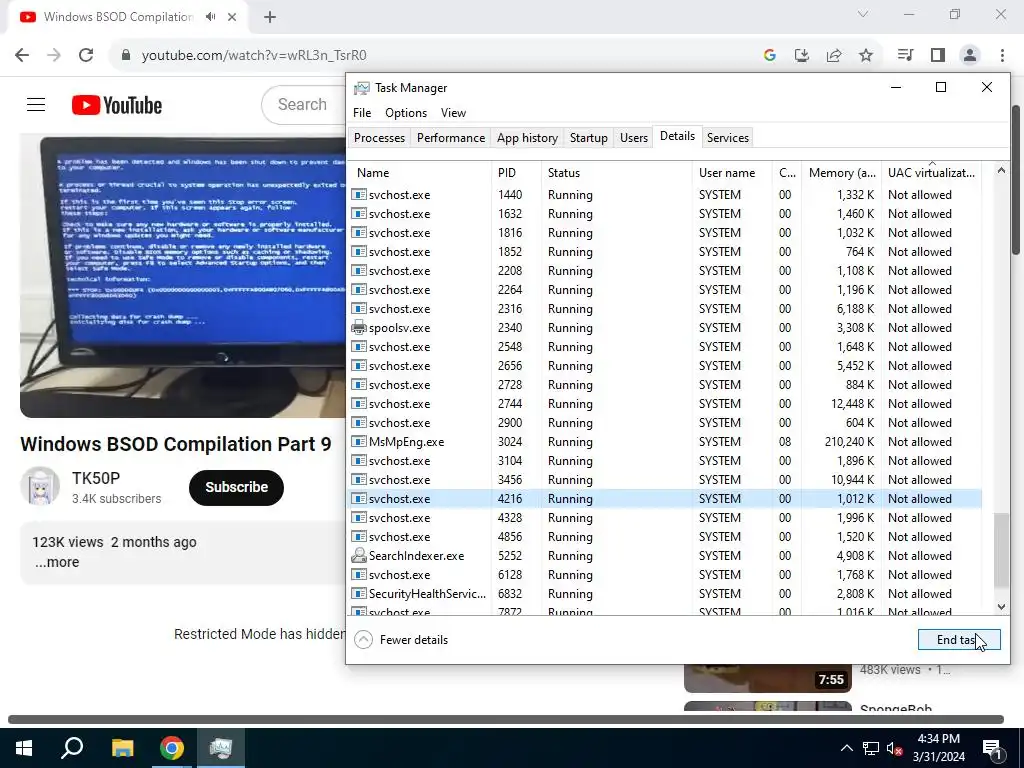Select svchost.exe with PID 2744
Screen dimensions: 1024x768
(665, 404)
